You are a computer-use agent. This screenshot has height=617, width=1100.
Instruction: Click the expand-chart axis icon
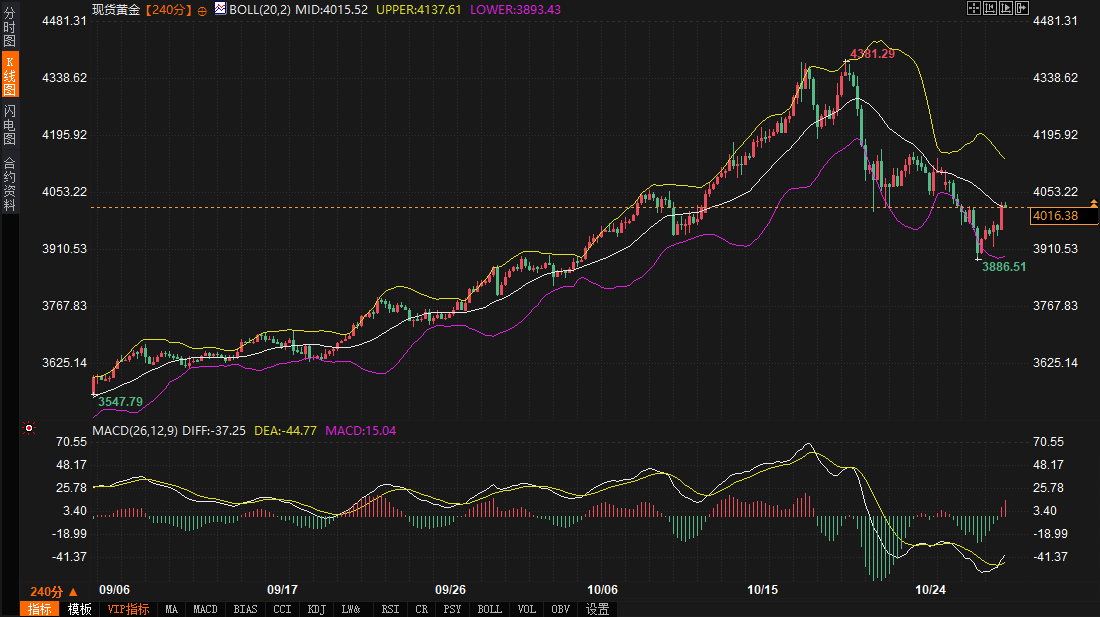(1006, 8)
